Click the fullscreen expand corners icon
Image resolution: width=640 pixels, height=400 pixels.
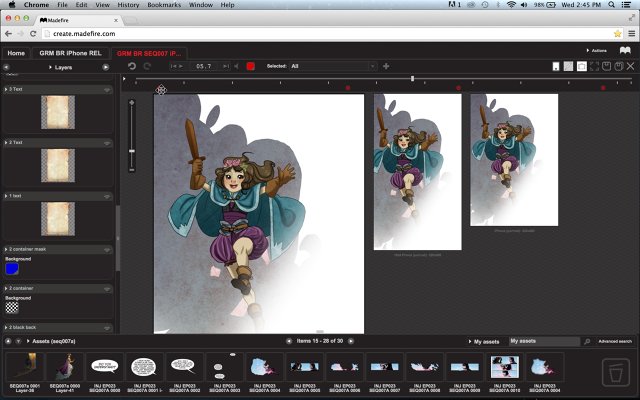point(594,66)
